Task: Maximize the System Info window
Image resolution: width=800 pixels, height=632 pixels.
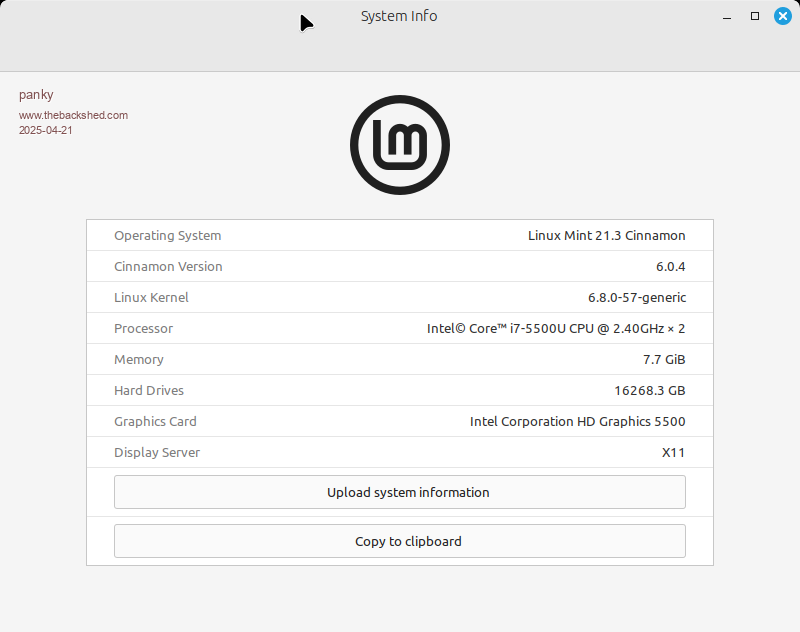Action: [x=755, y=16]
